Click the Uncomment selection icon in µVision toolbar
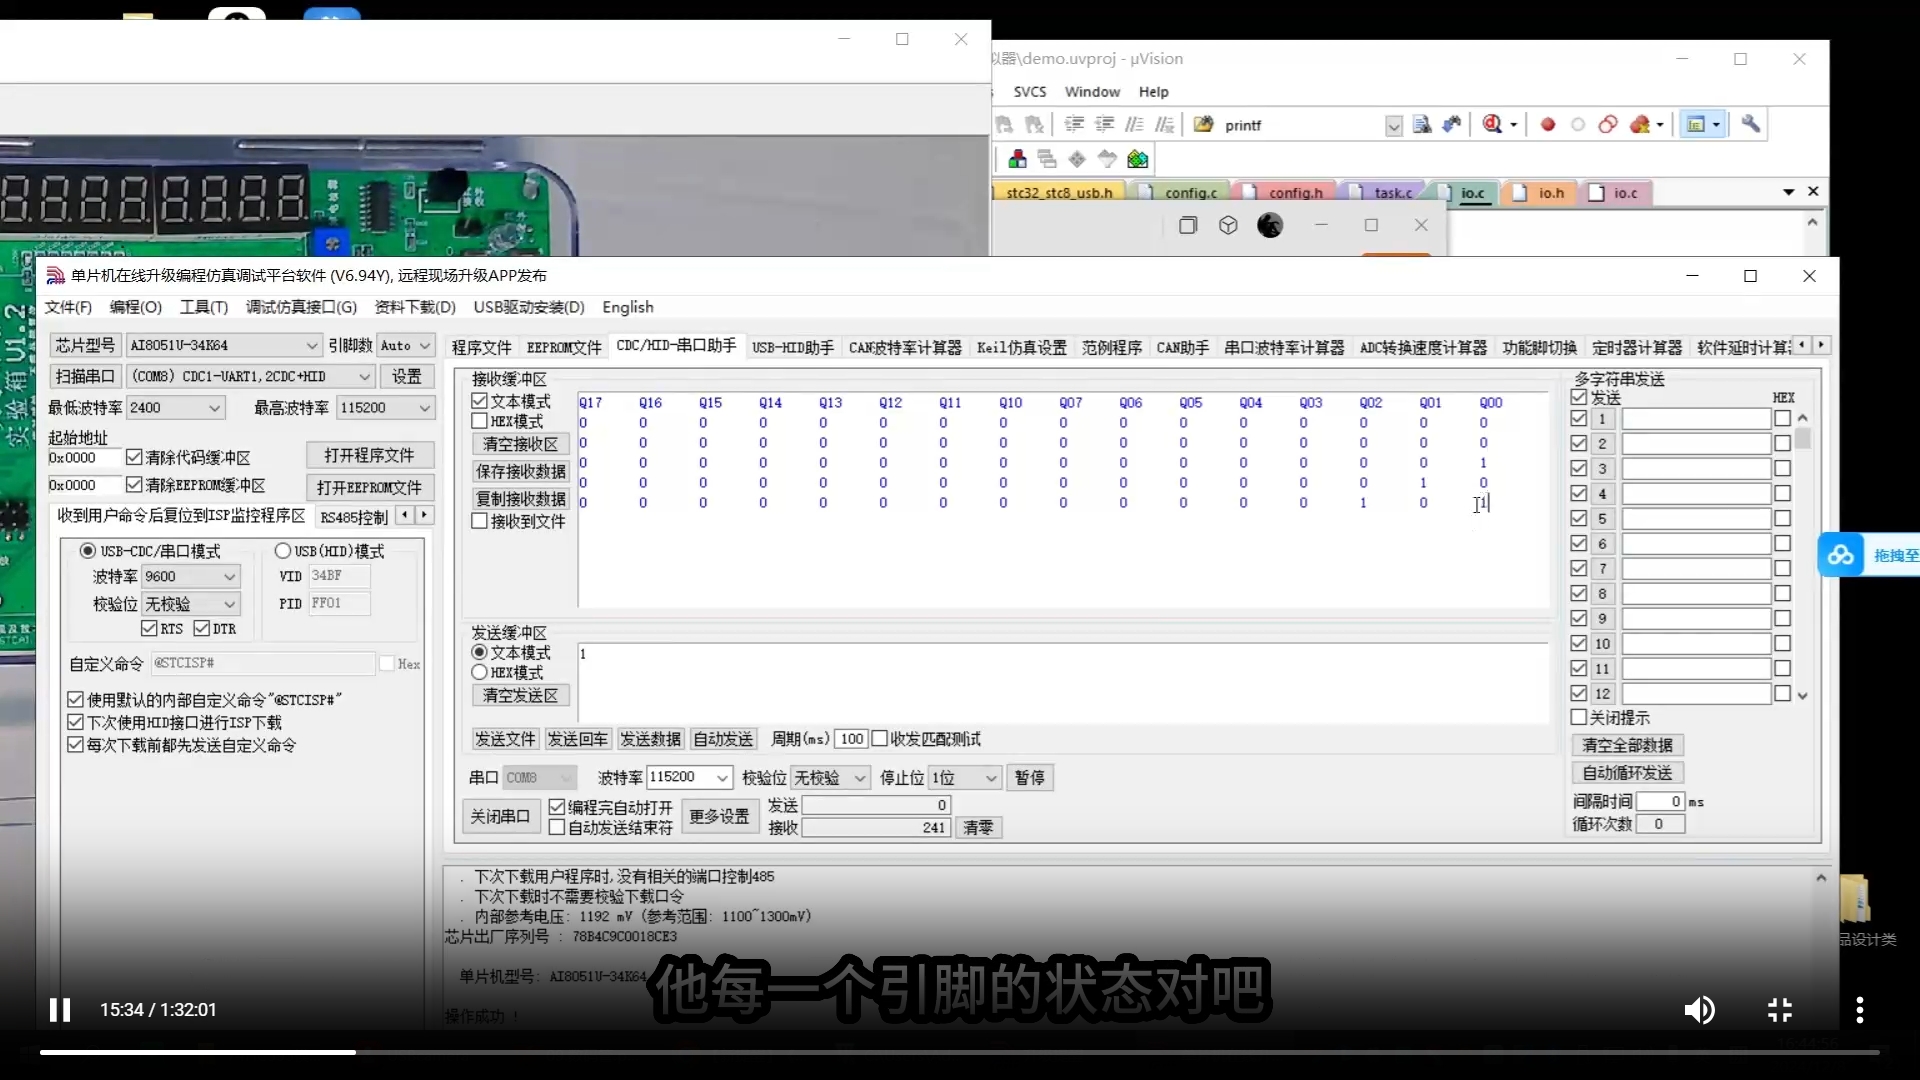 [1165, 125]
